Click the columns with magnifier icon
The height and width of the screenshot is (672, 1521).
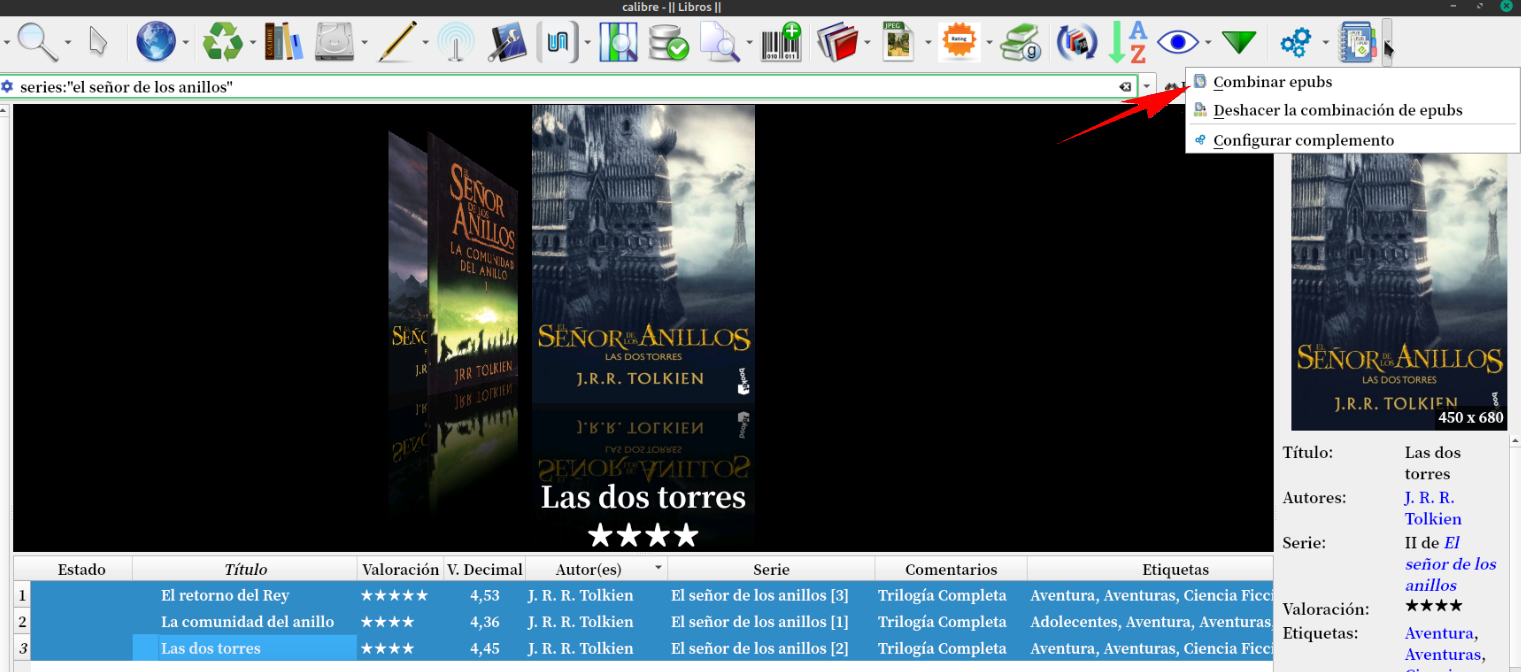(618, 42)
